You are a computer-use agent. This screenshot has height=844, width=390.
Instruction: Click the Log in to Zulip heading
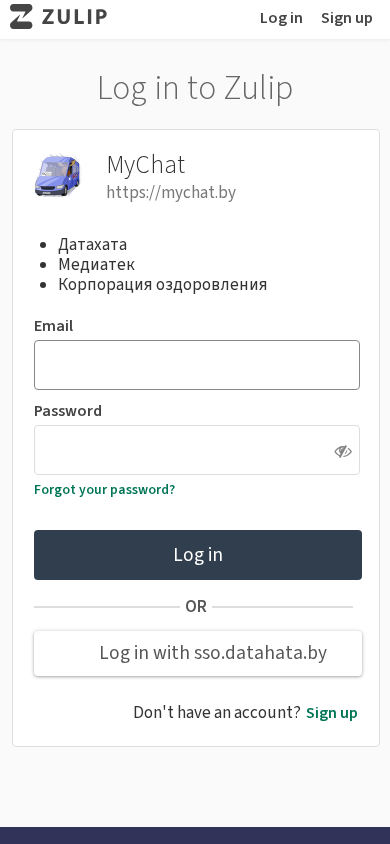(195, 88)
